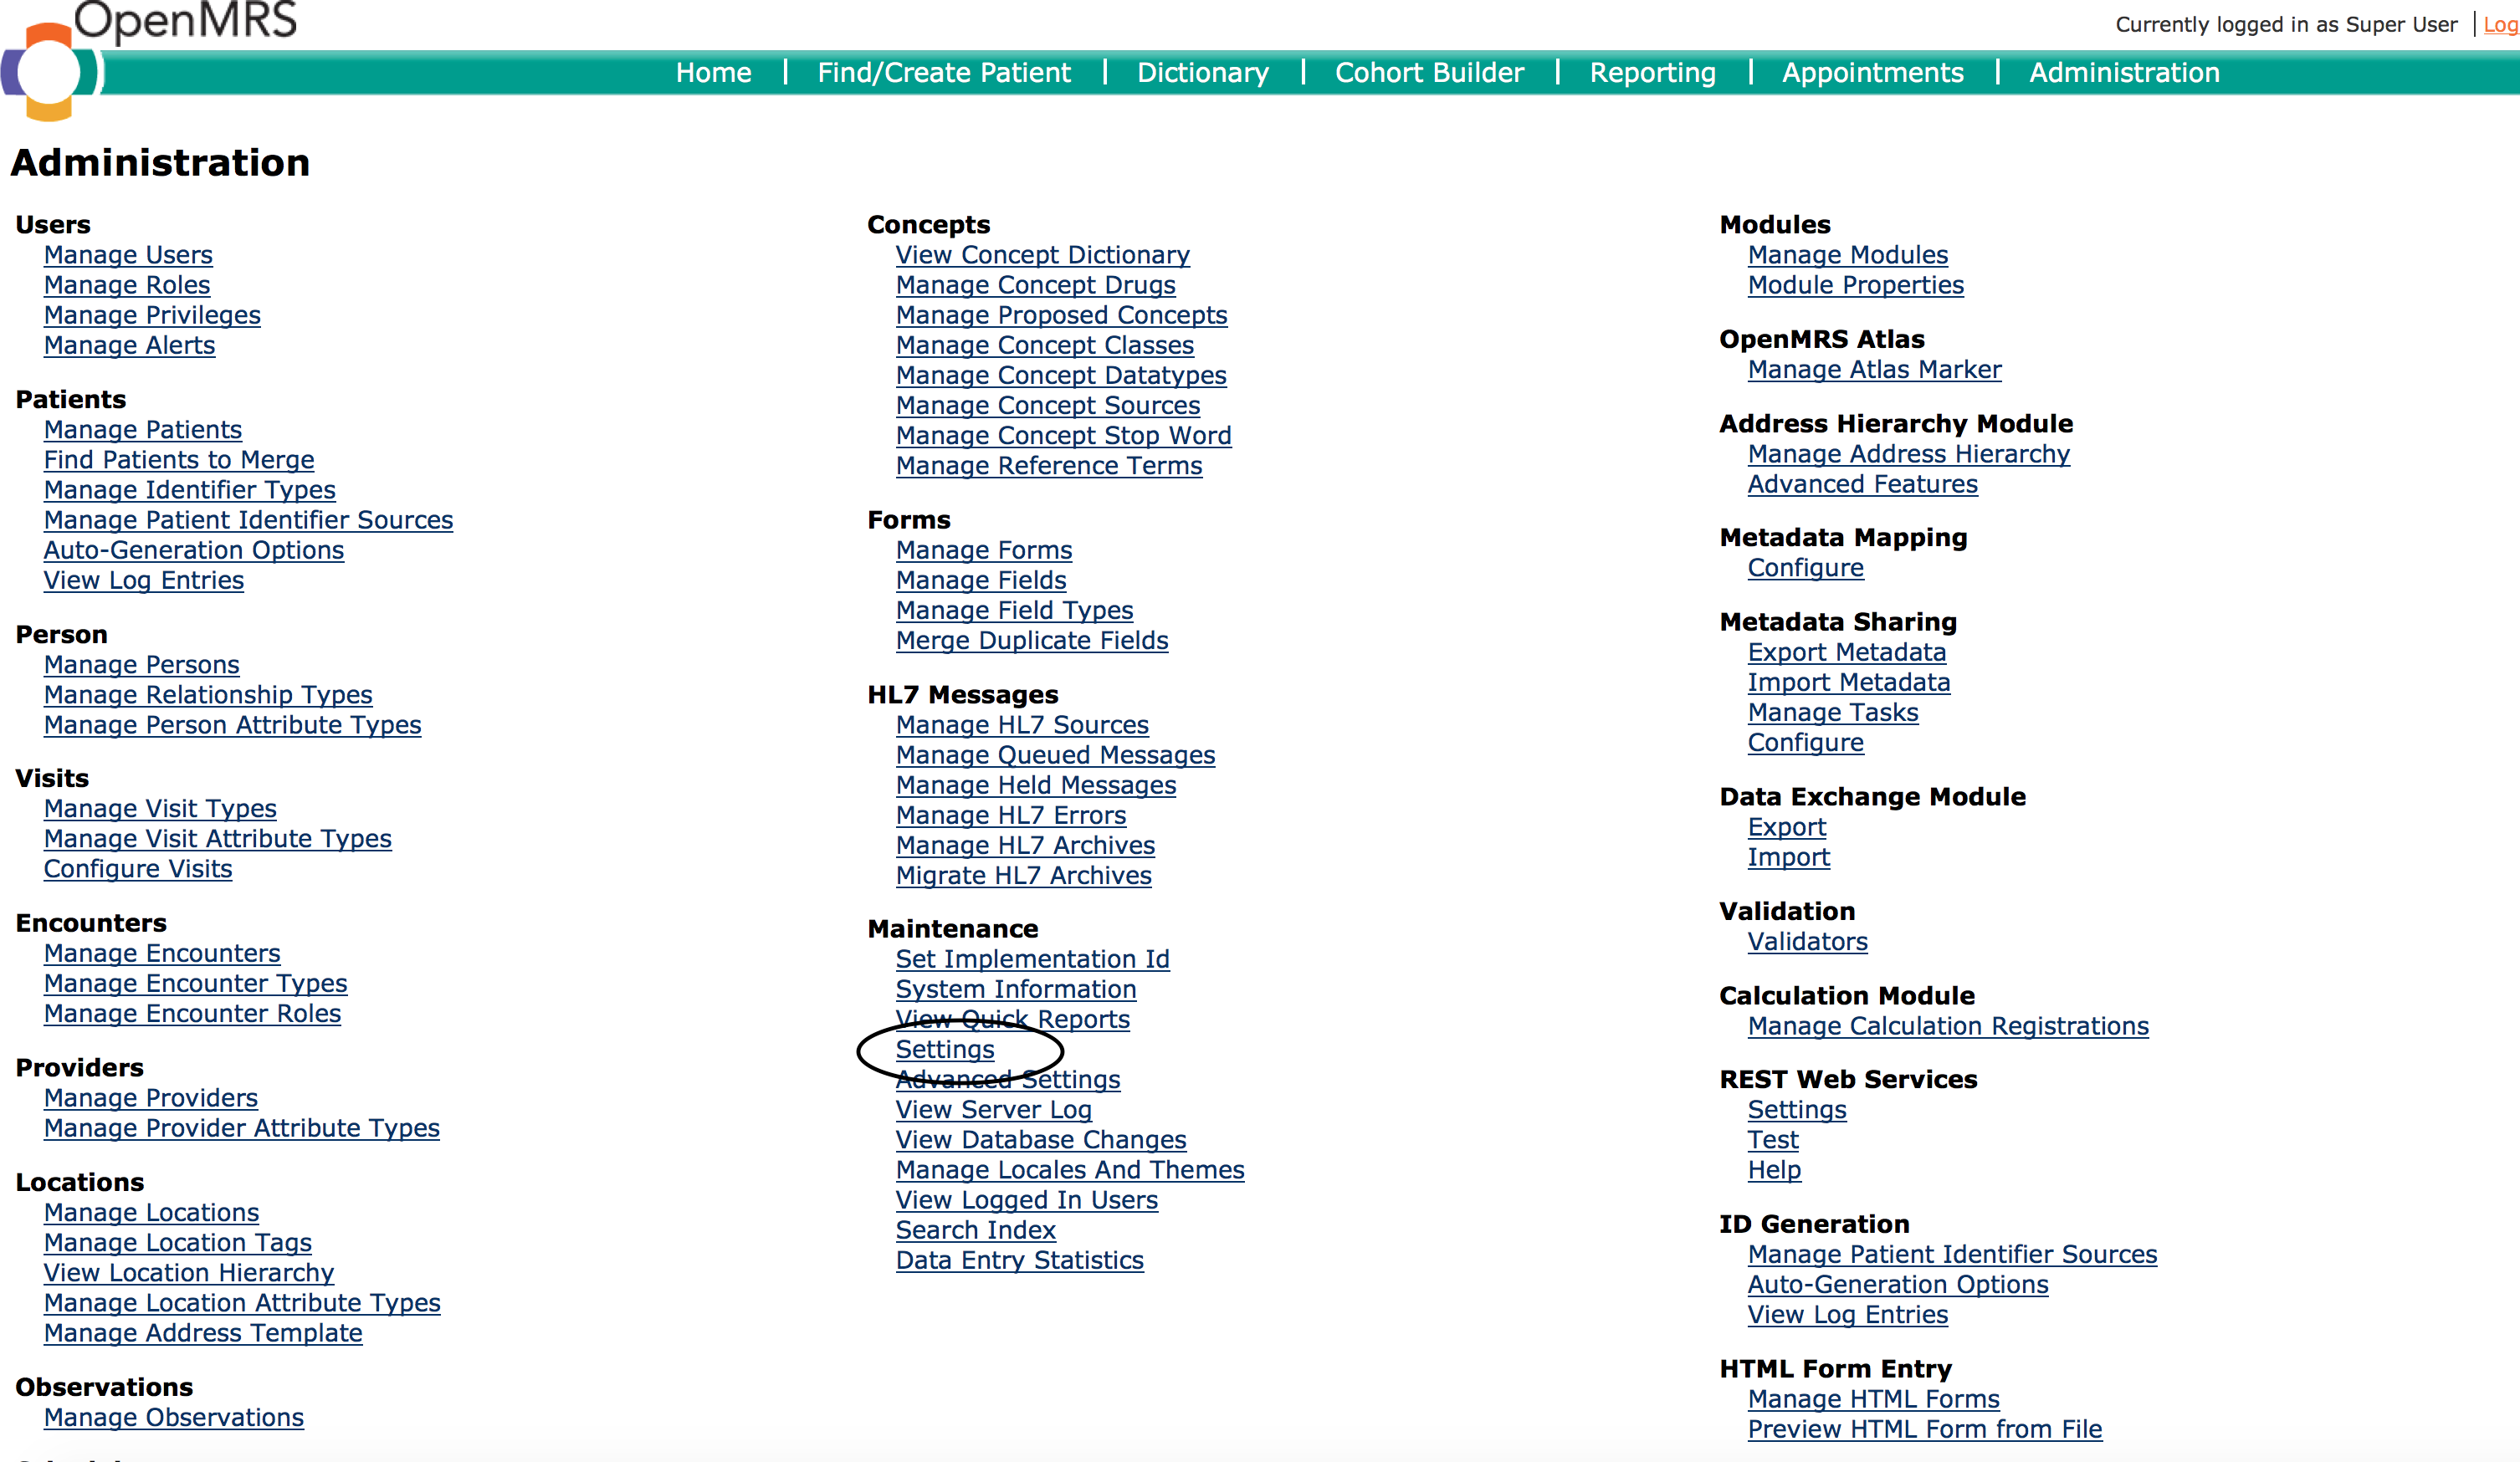This screenshot has width=2520, height=1462.
Task: Click Manage Concept Drugs link
Action: coord(1036,285)
